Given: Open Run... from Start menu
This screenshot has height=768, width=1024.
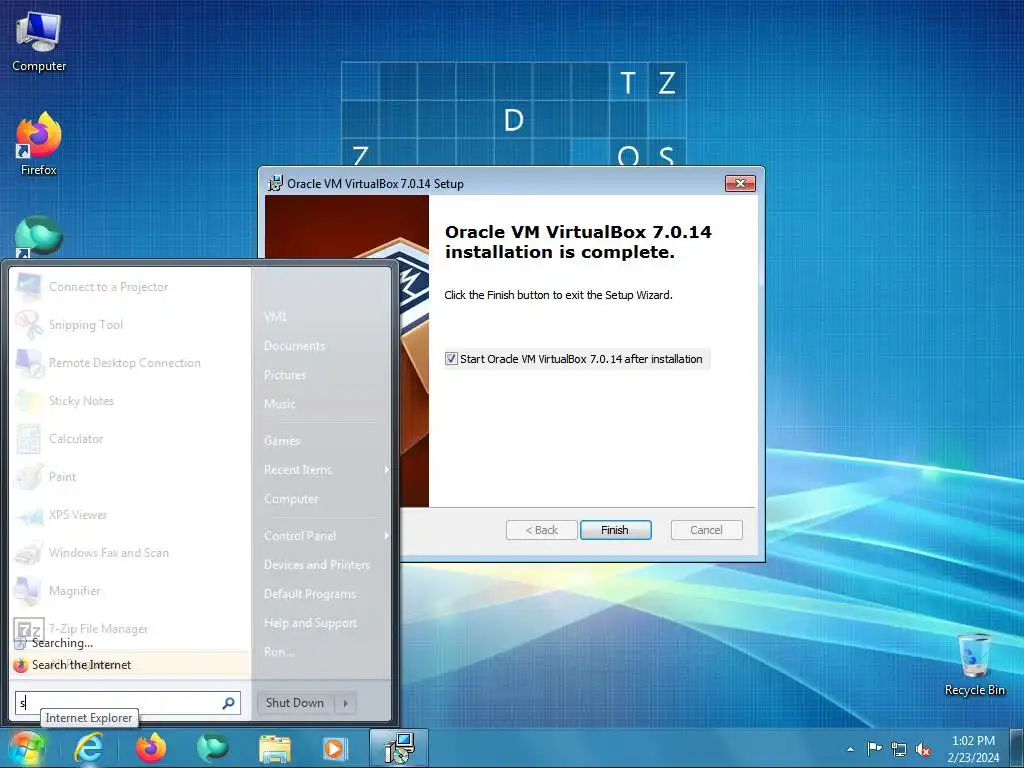Looking at the screenshot, I should [279, 652].
